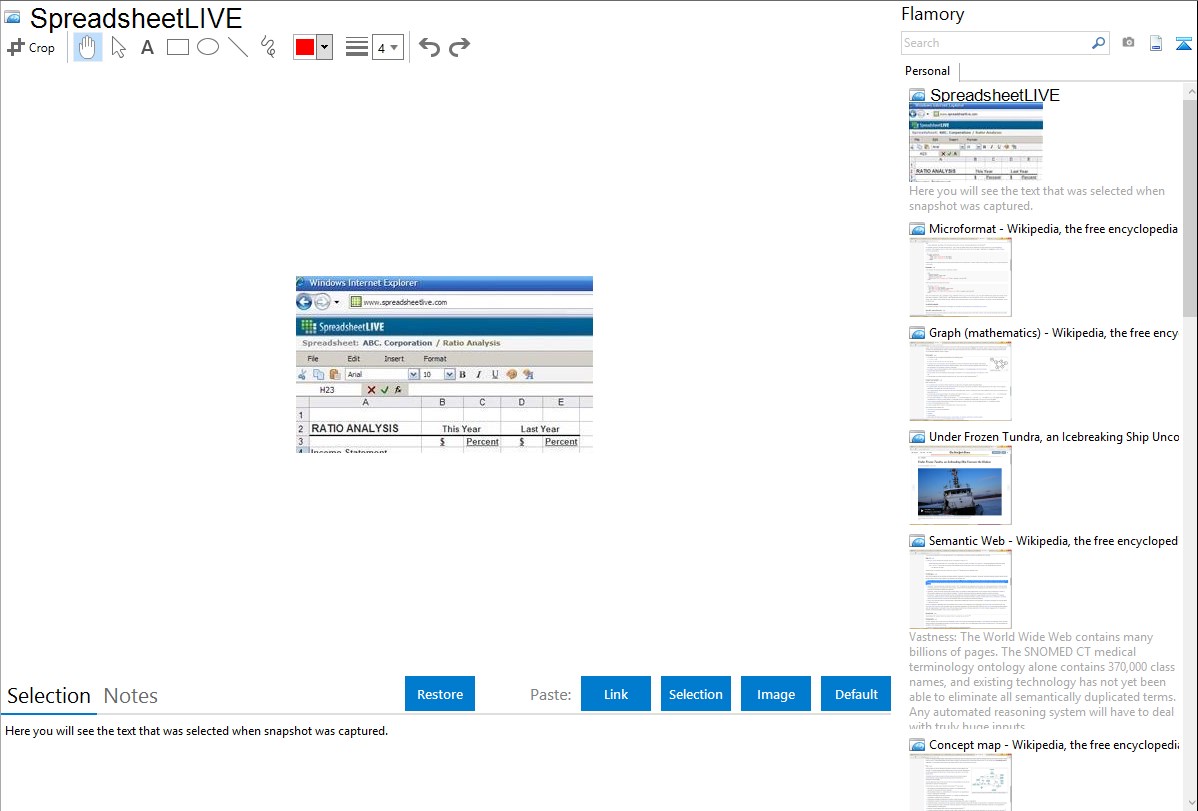Image resolution: width=1198 pixels, height=811 pixels.
Task: Select the Crop tool
Action: [x=31, y=47]
